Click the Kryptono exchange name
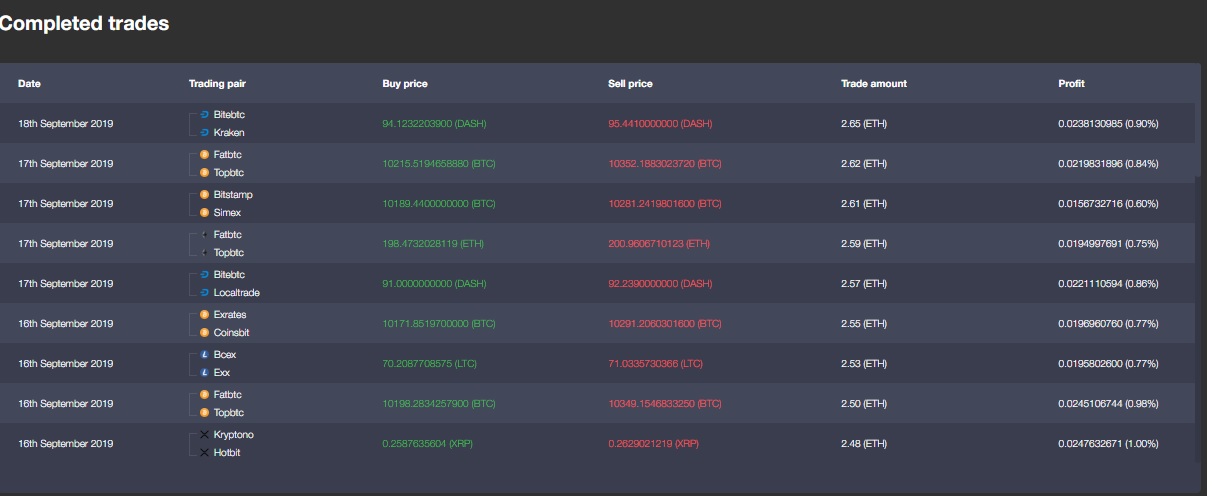 (234, 435)
